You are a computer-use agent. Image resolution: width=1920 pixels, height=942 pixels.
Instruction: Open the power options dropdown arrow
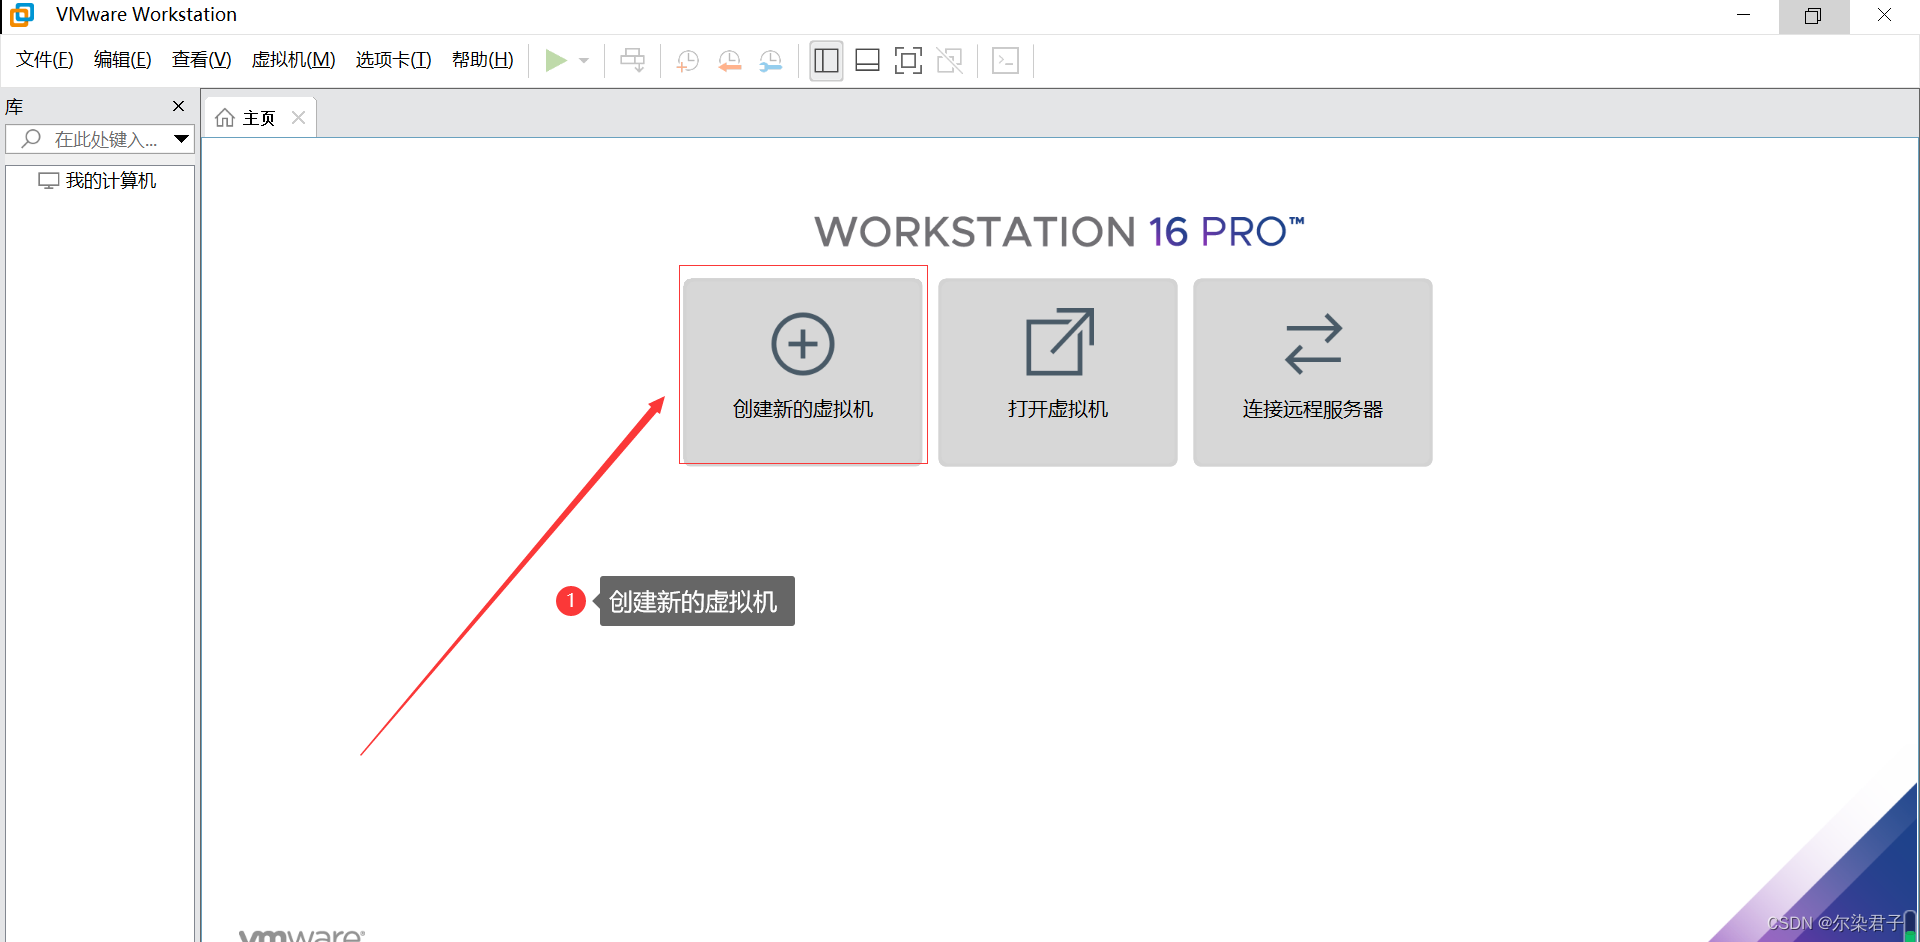584,61
